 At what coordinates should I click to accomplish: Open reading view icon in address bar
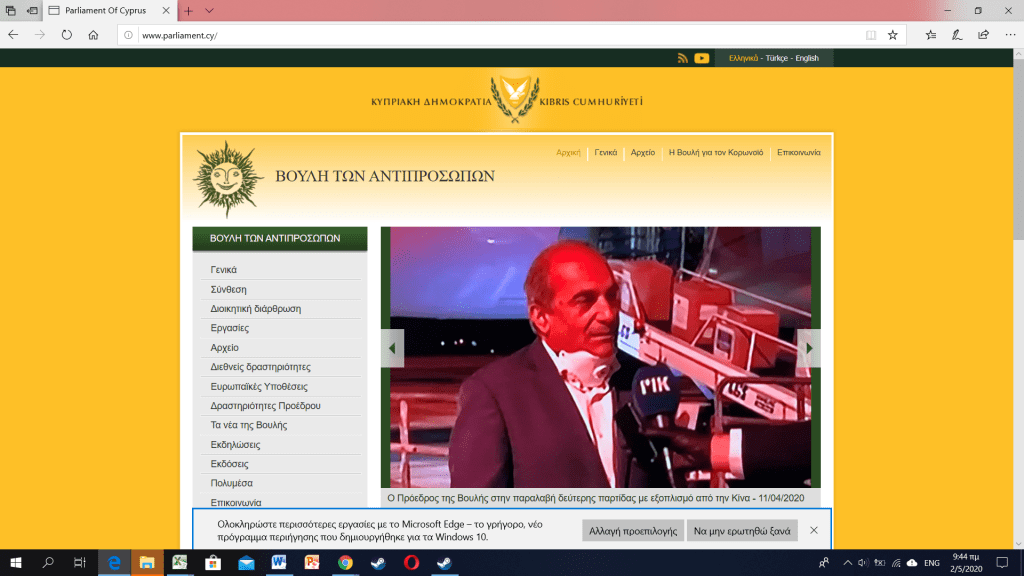(x=870, y=35)
